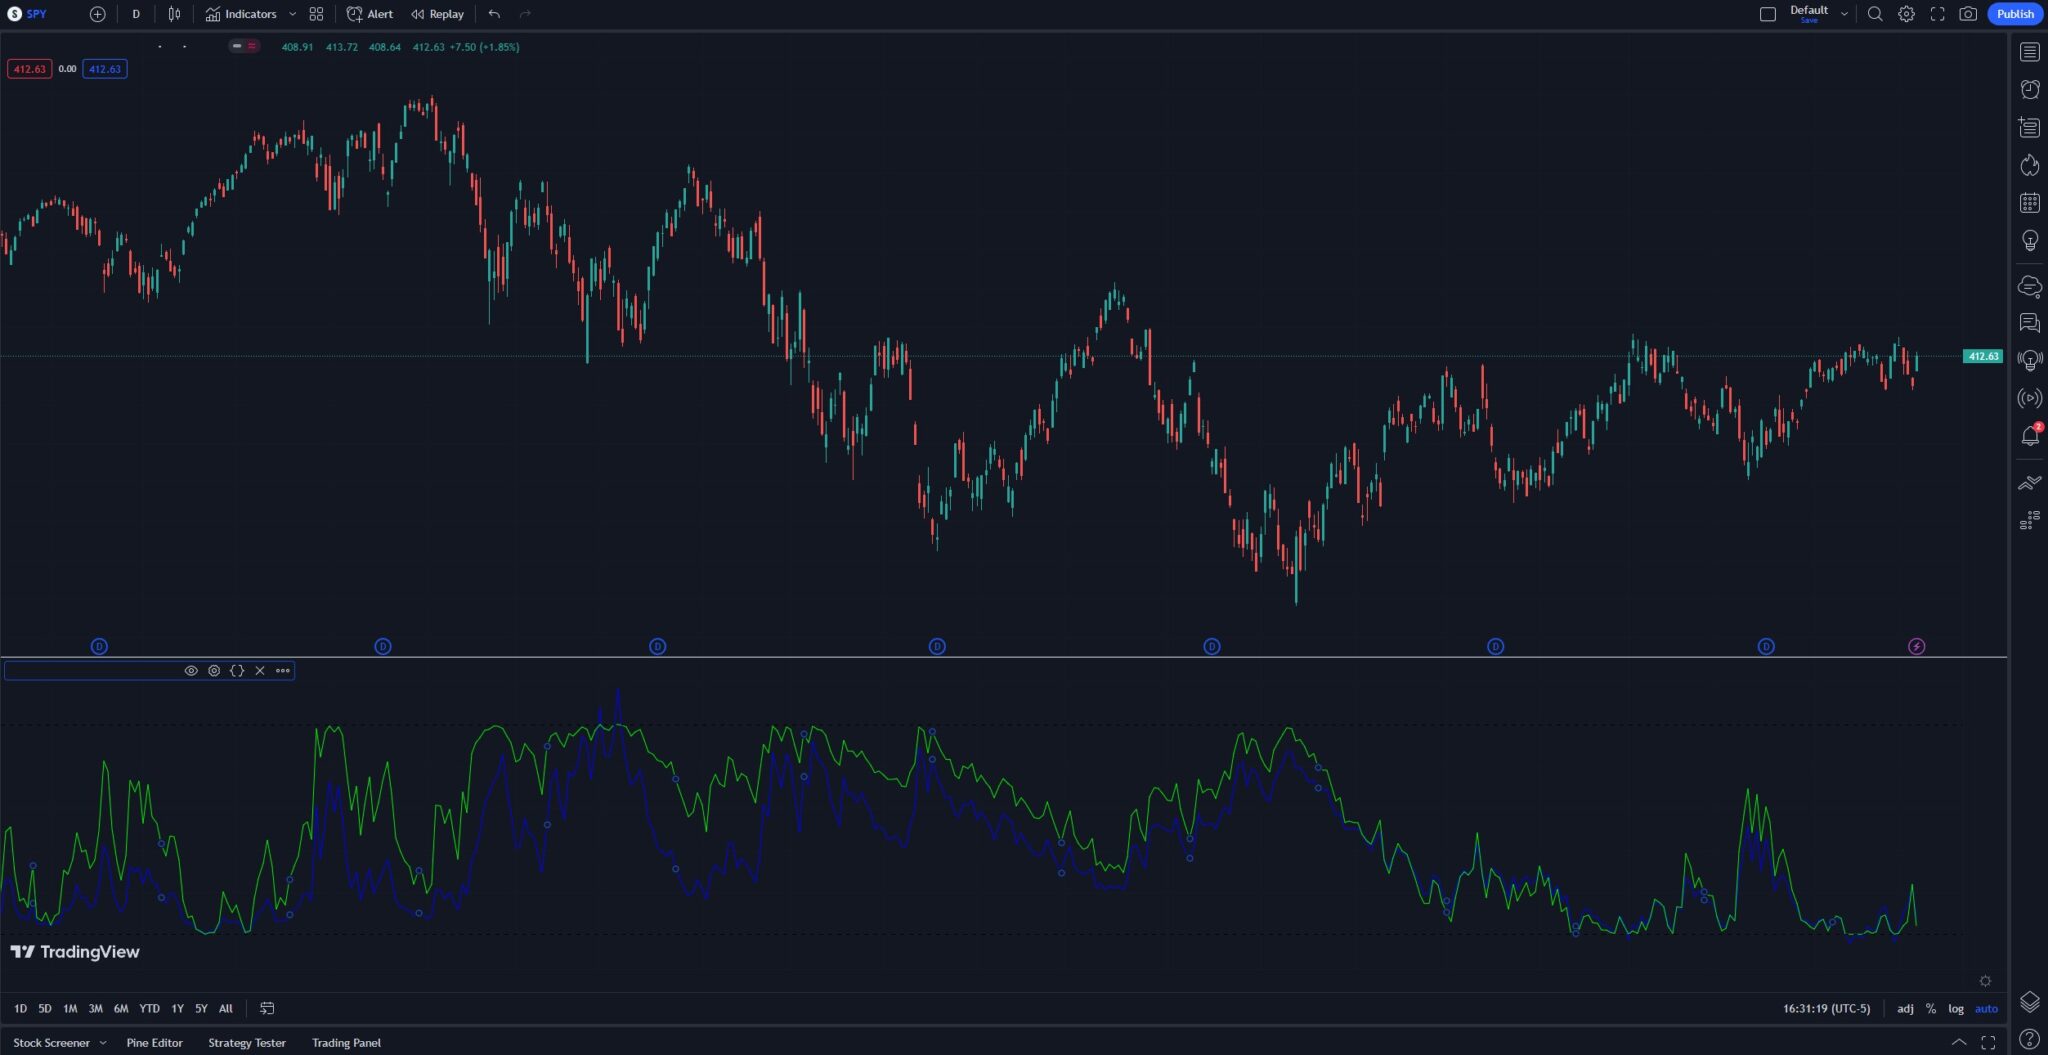This screenshot has height=1055, width=2048.
Task: Open the Strategy Tester tab
Action: (x=246, y=1042)
